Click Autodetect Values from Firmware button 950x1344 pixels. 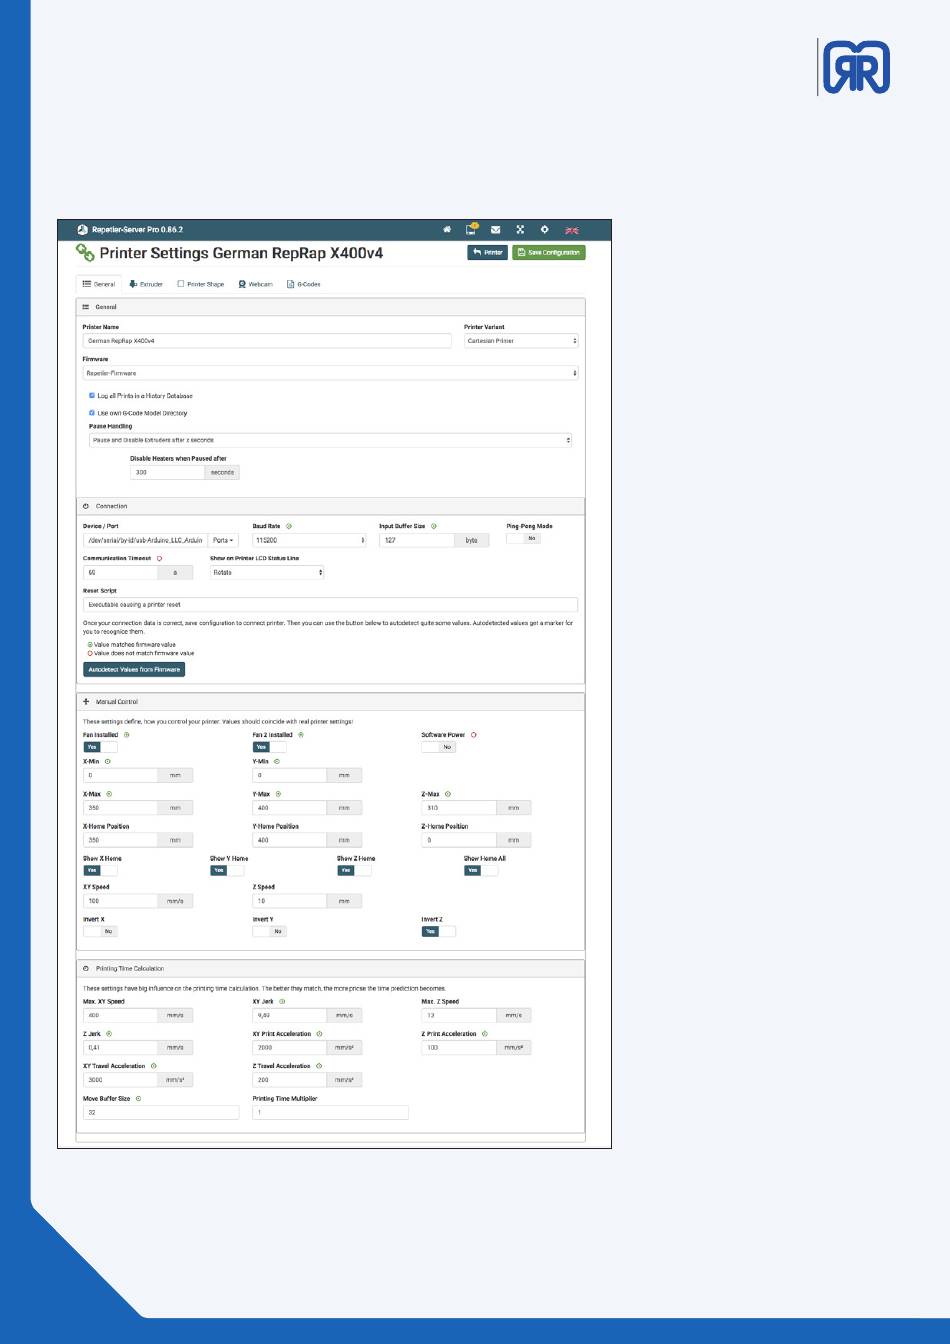(x=134, y=669)
